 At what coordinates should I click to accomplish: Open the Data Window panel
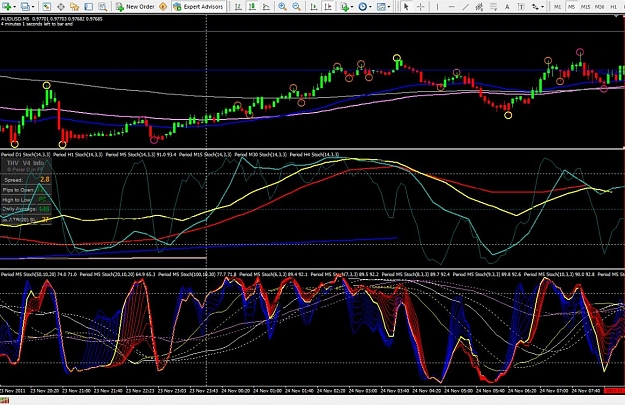pyautogui.click(x=61, y=6)
